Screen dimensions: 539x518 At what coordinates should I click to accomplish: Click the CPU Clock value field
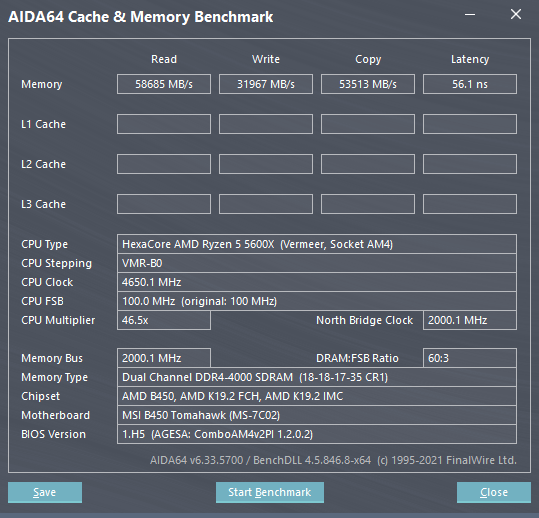pos(317,282)
